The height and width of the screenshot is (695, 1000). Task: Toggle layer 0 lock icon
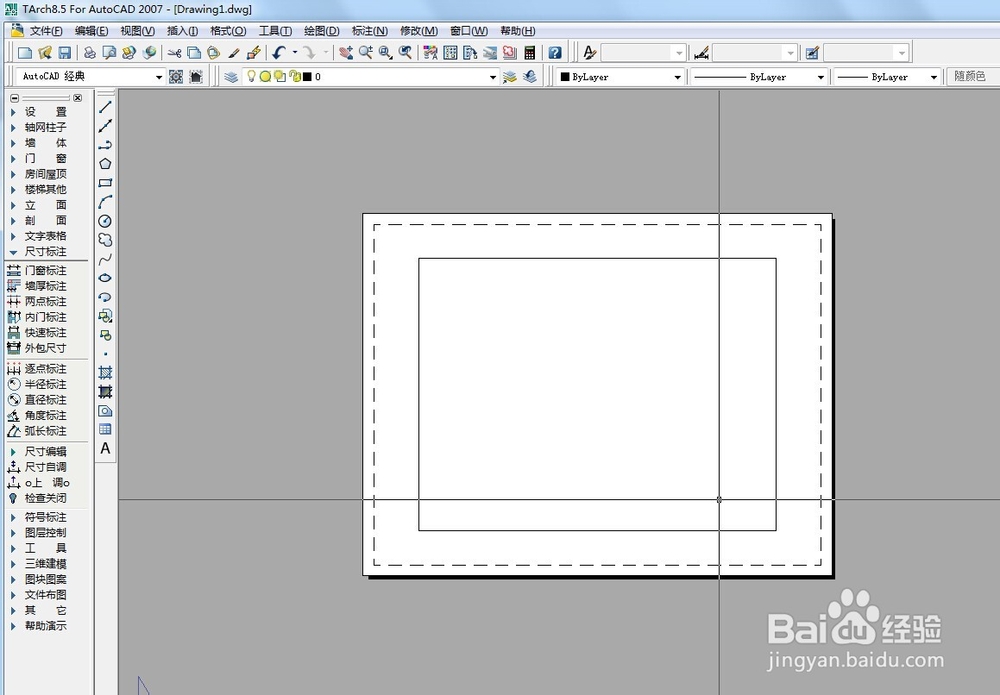[x=295, y=77]
